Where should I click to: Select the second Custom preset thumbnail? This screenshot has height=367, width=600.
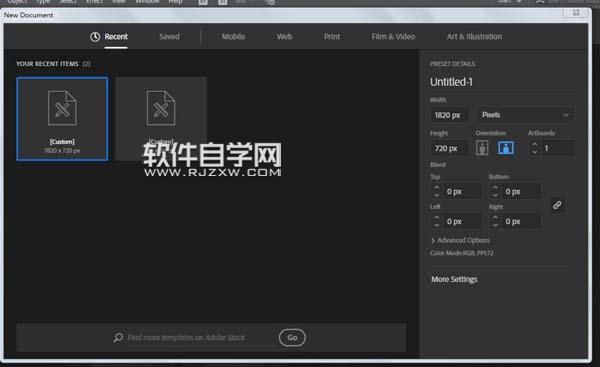pos(161,119)
